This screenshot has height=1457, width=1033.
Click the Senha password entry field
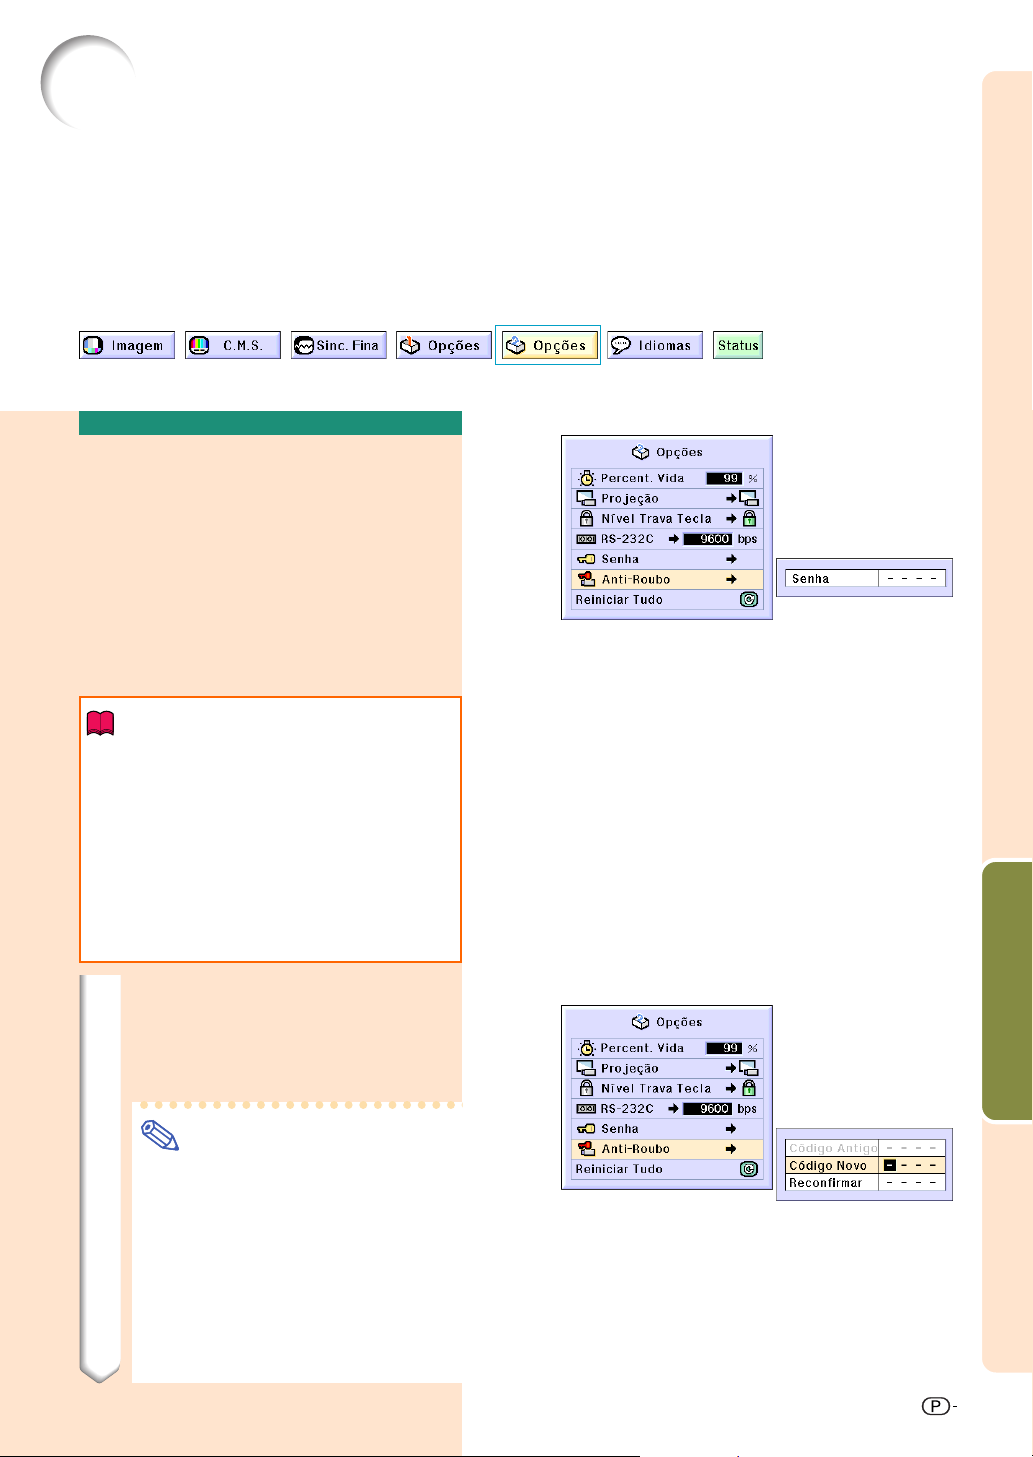click(x=912, y=579)
